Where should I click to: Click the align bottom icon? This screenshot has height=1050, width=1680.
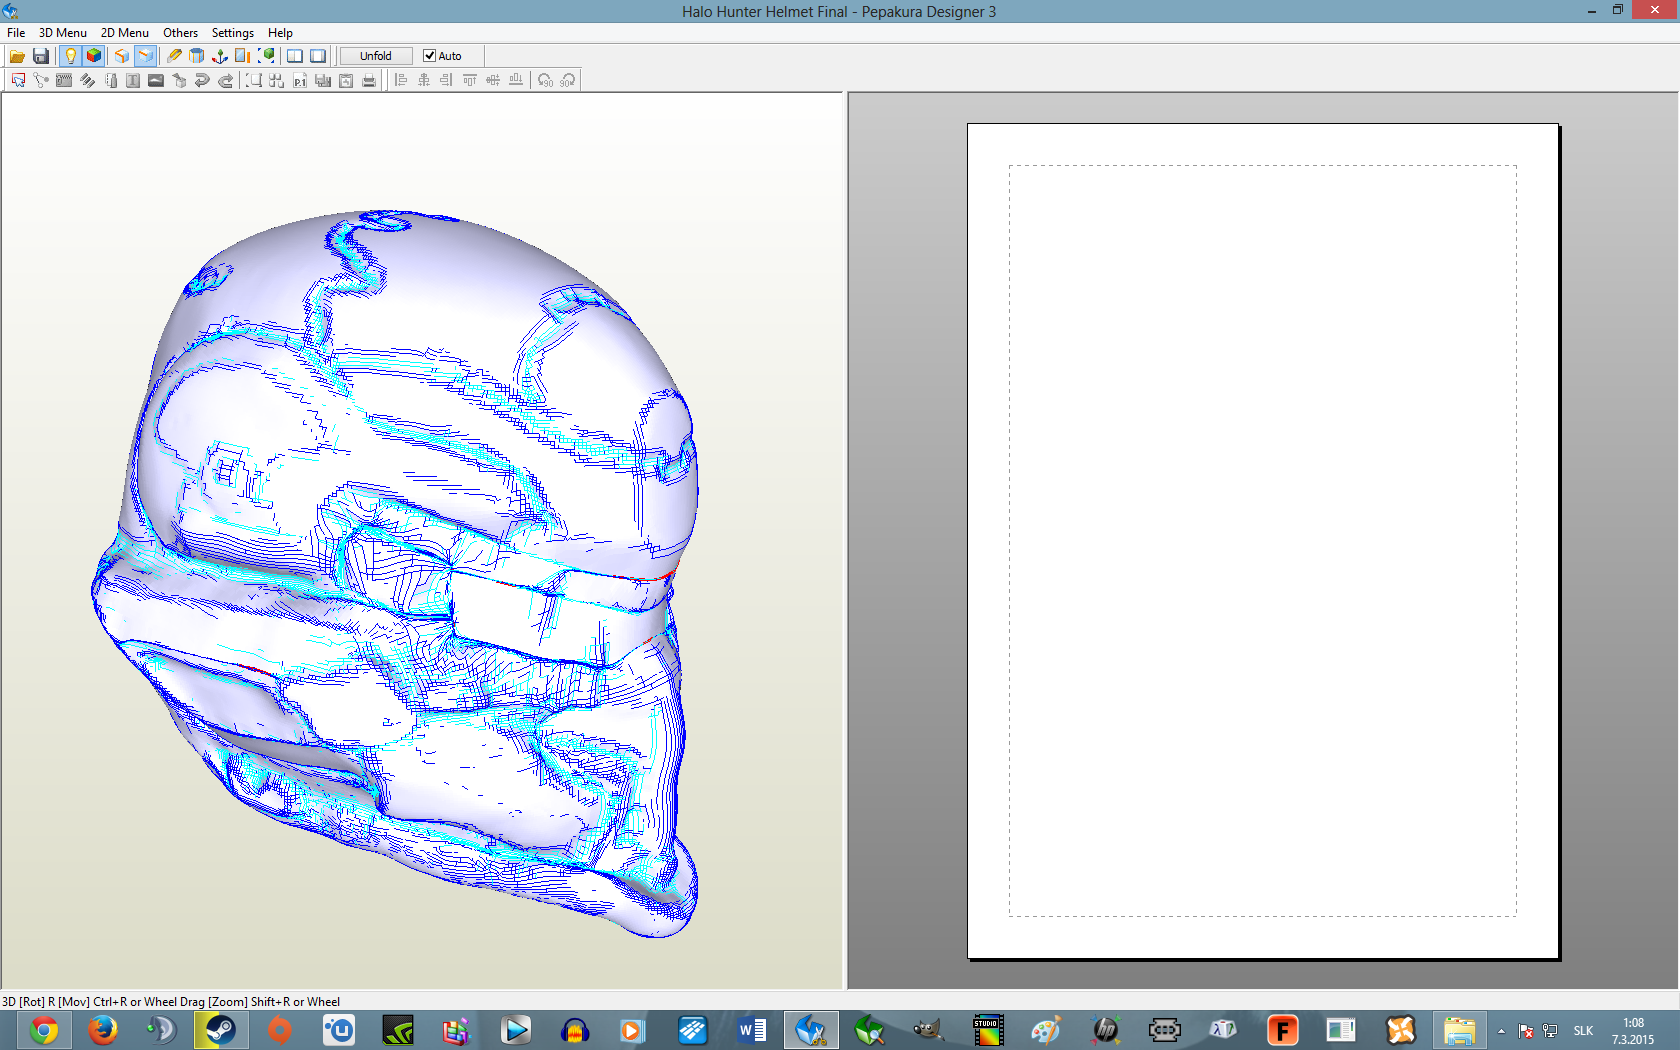pyautogui.click(x=516, y=81)
